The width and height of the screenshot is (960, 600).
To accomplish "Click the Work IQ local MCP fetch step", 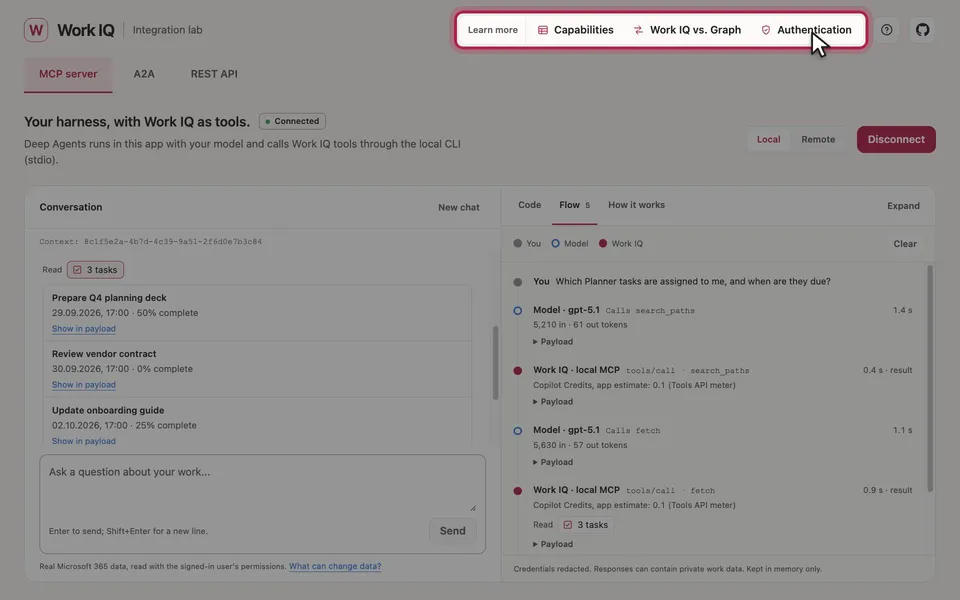I will pos(624,490).
